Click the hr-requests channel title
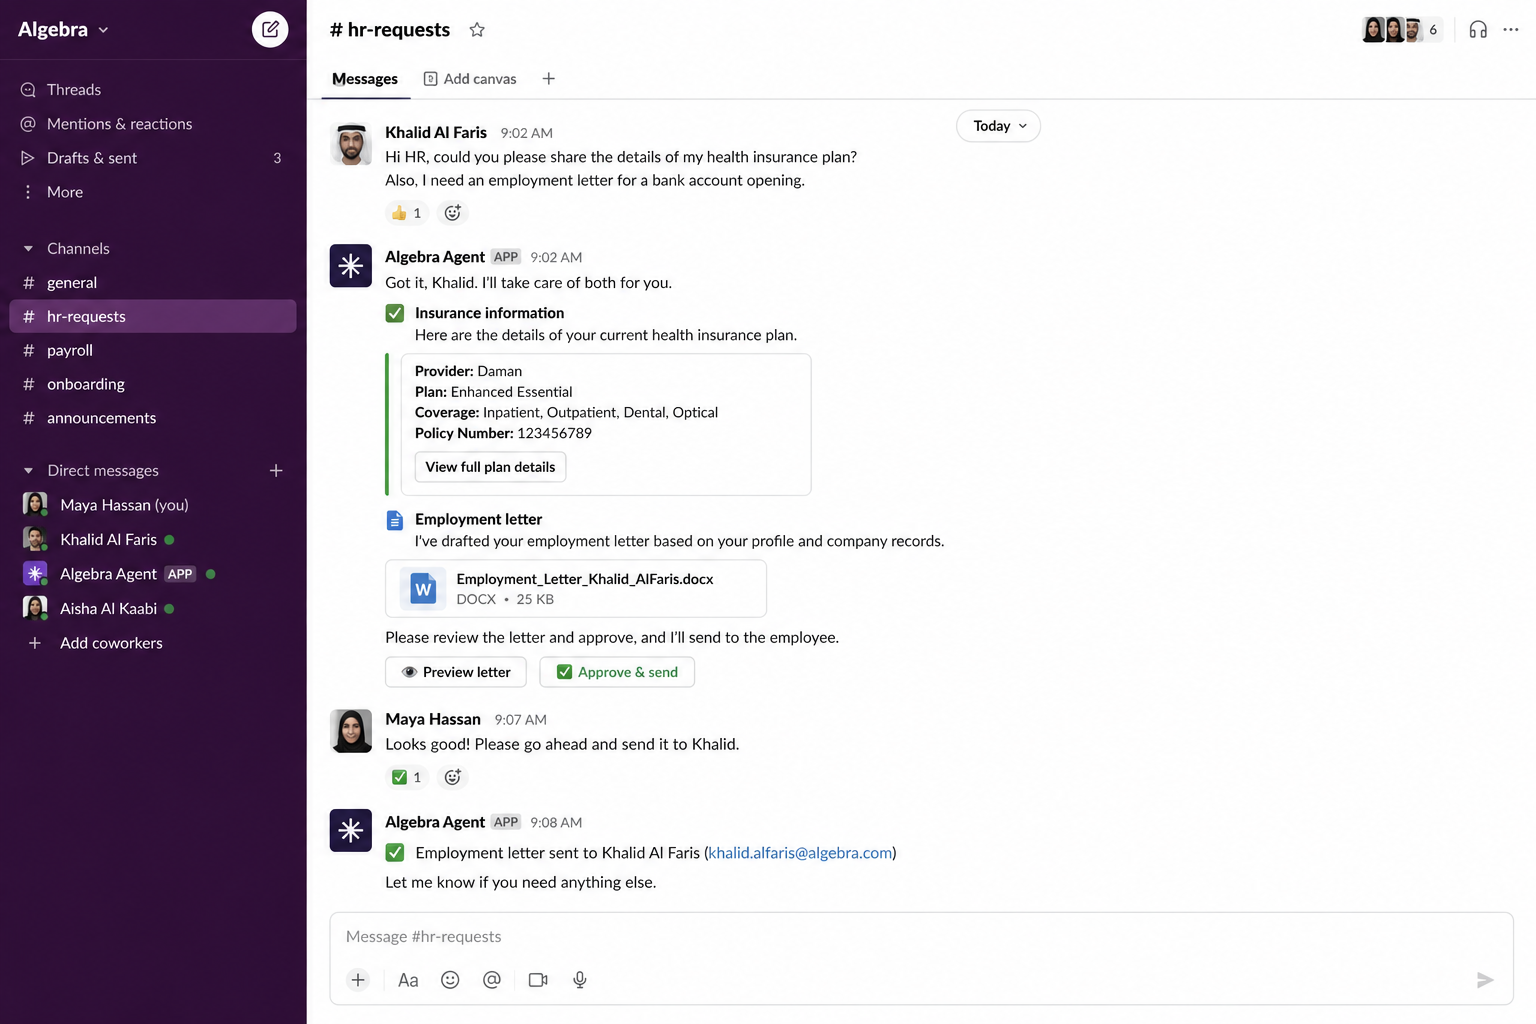The width and height of the screenshot is (1536, 1024). pos(390,30)
